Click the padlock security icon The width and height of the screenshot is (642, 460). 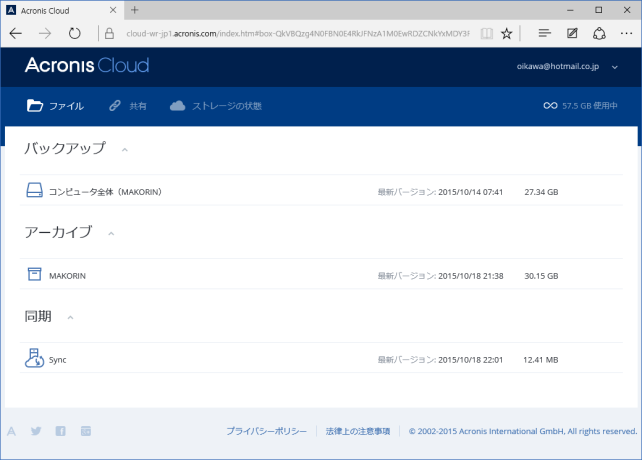pyautogui.click(x=109, y=33)
